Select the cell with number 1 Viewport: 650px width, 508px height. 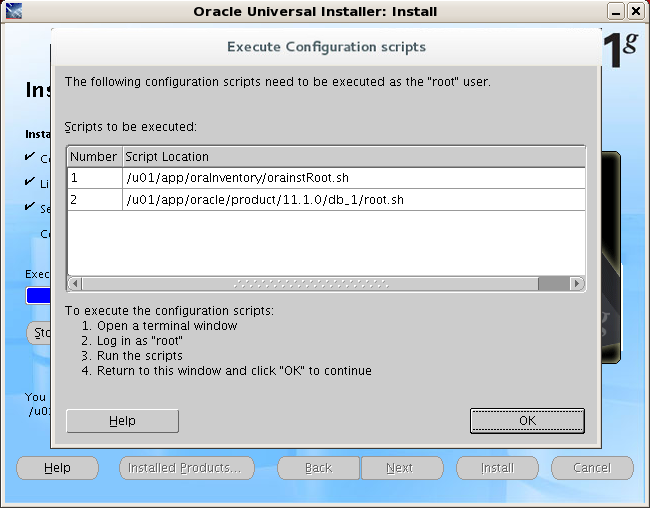pos(94,178)
